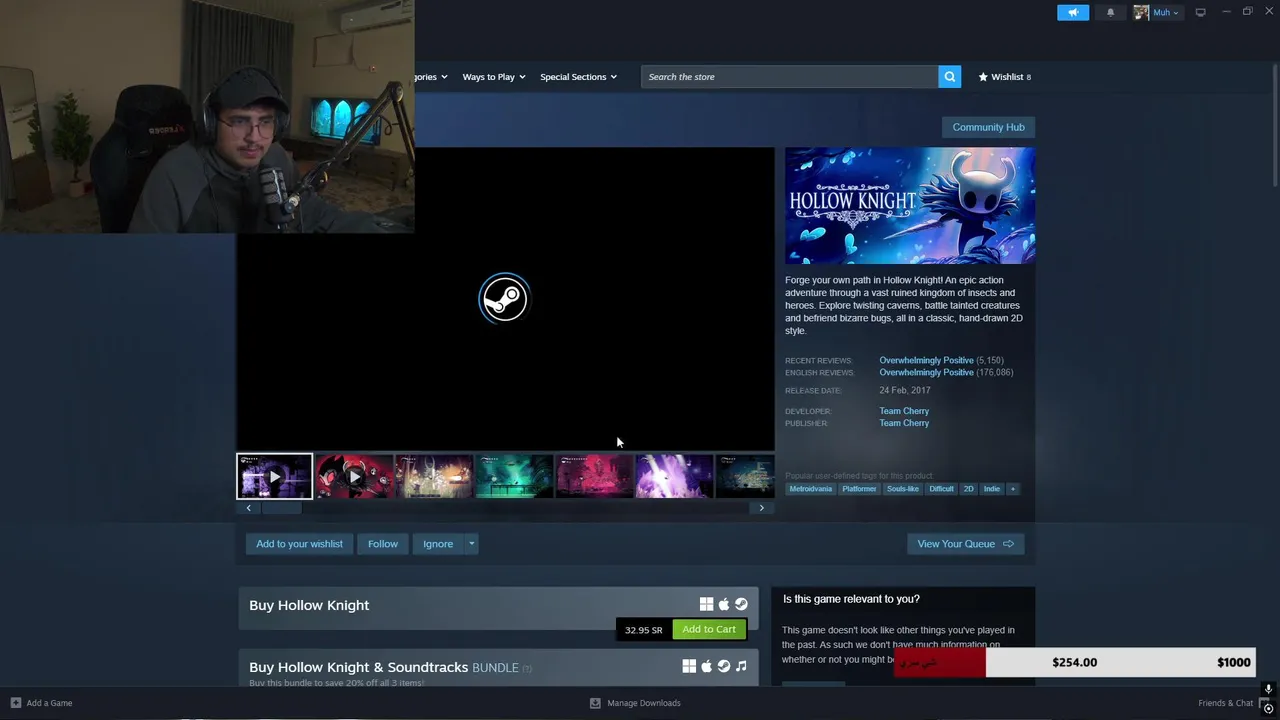The height and width of the screenshot is (720, 1280).
Task: Select the Platformer tag
Action: 859,489
